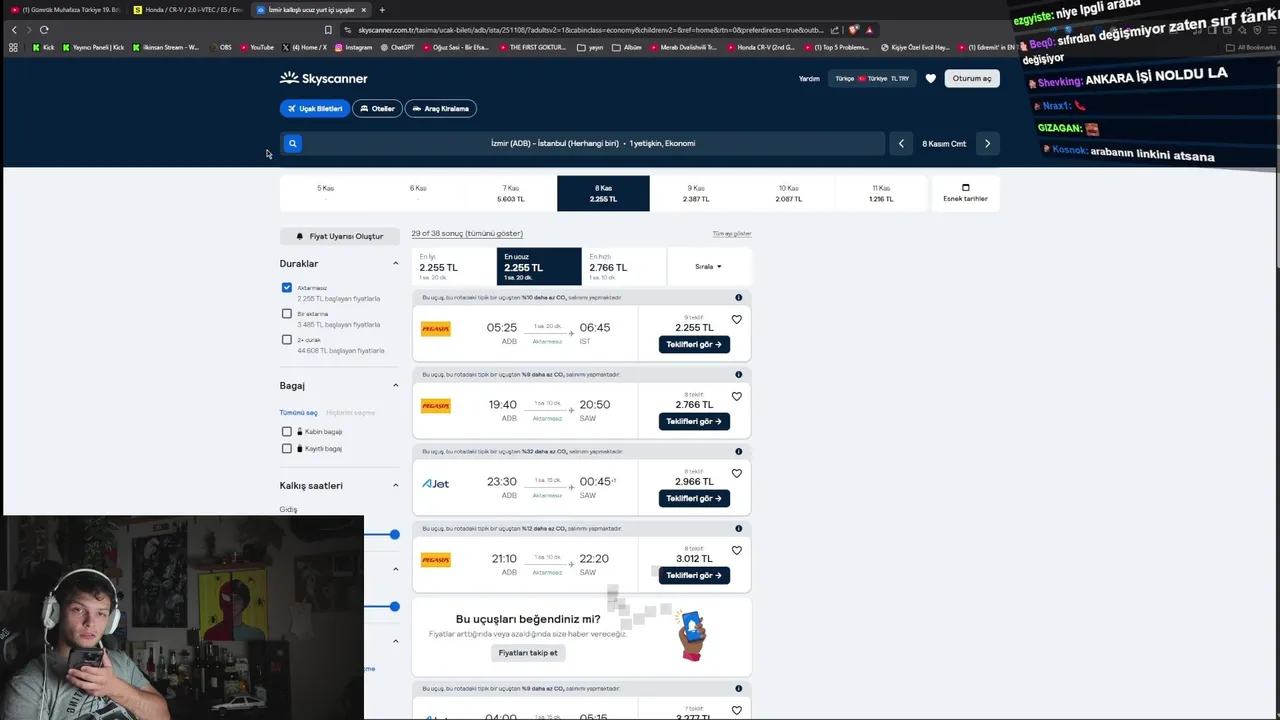Image resolution: width=1280 pixels, height=720 pixels.
Task: Open the OBS bookmark
Action: pos(219,47)
